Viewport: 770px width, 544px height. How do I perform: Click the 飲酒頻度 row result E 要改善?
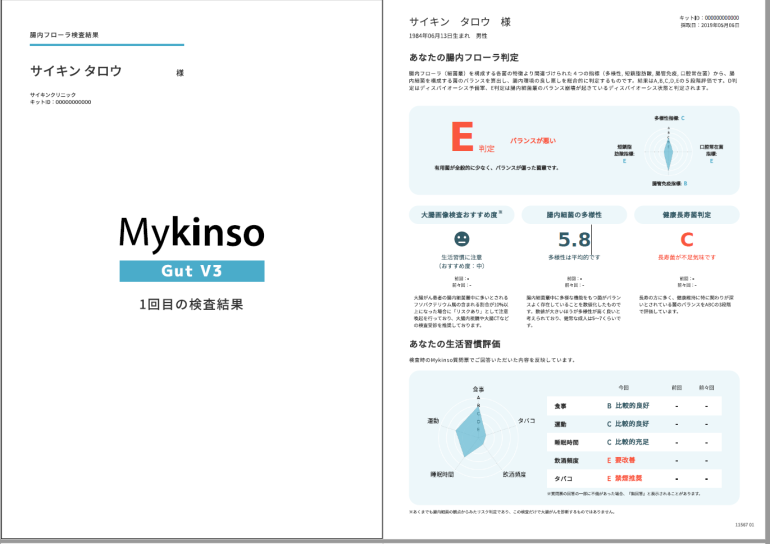(621, 460)
